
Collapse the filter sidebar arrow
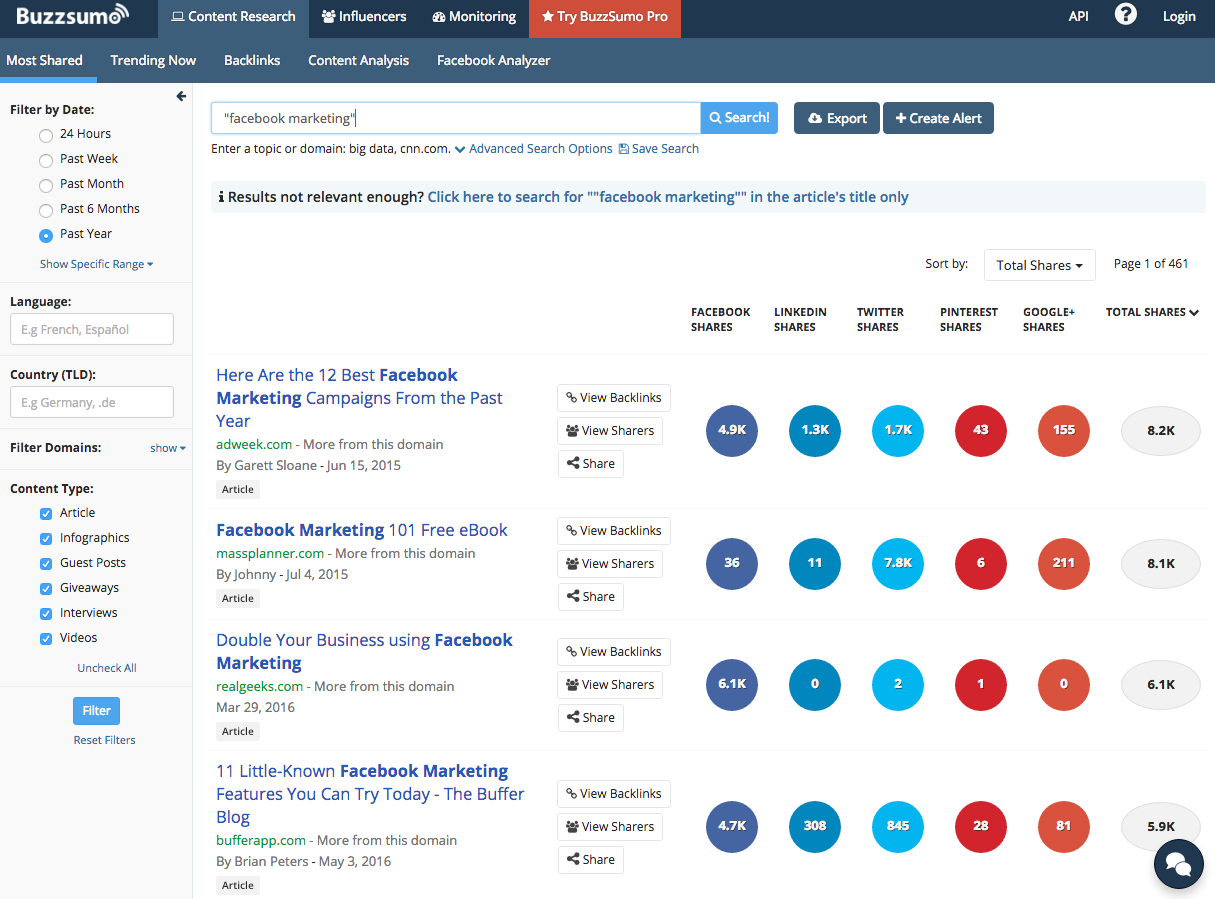click(x=181, y=96)
